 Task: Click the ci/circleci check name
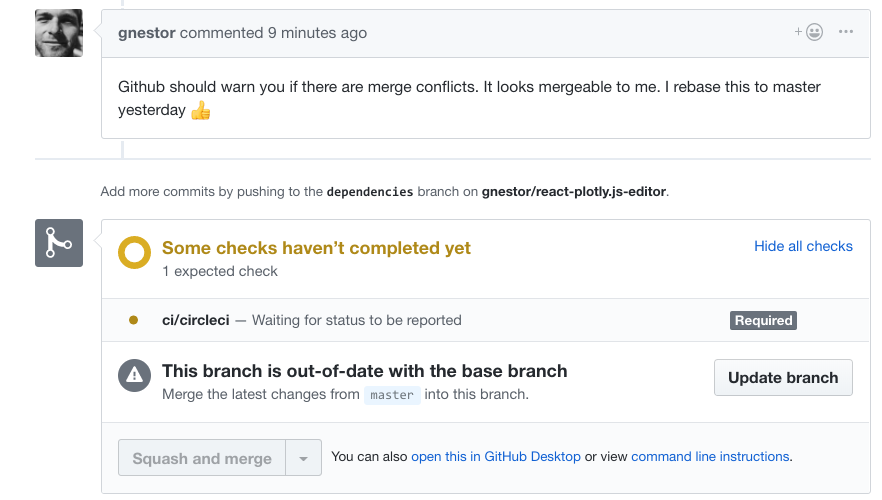click(x=196, y=321)
